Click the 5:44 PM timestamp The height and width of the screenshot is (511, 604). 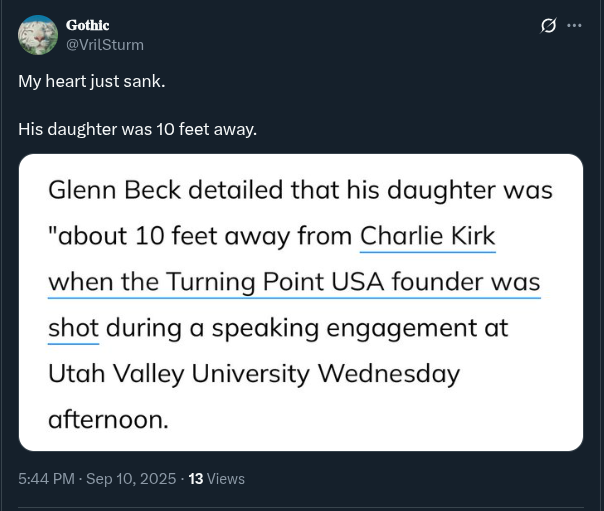[46, 479]
